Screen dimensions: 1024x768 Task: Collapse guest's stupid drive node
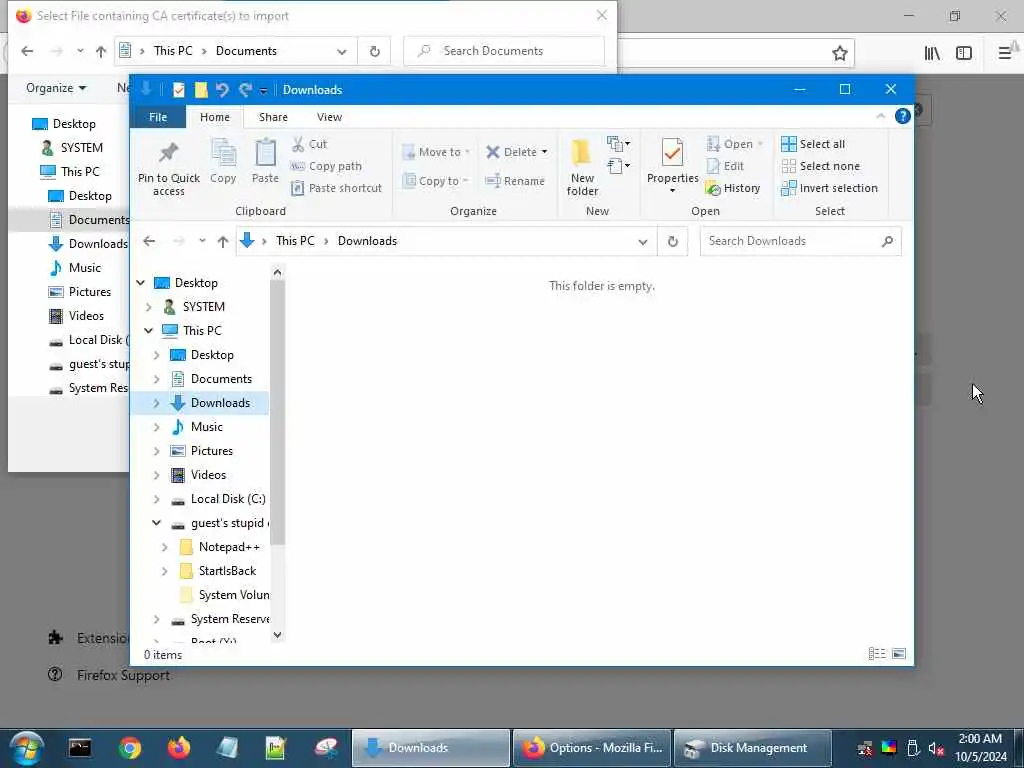(x=156, y=523)
